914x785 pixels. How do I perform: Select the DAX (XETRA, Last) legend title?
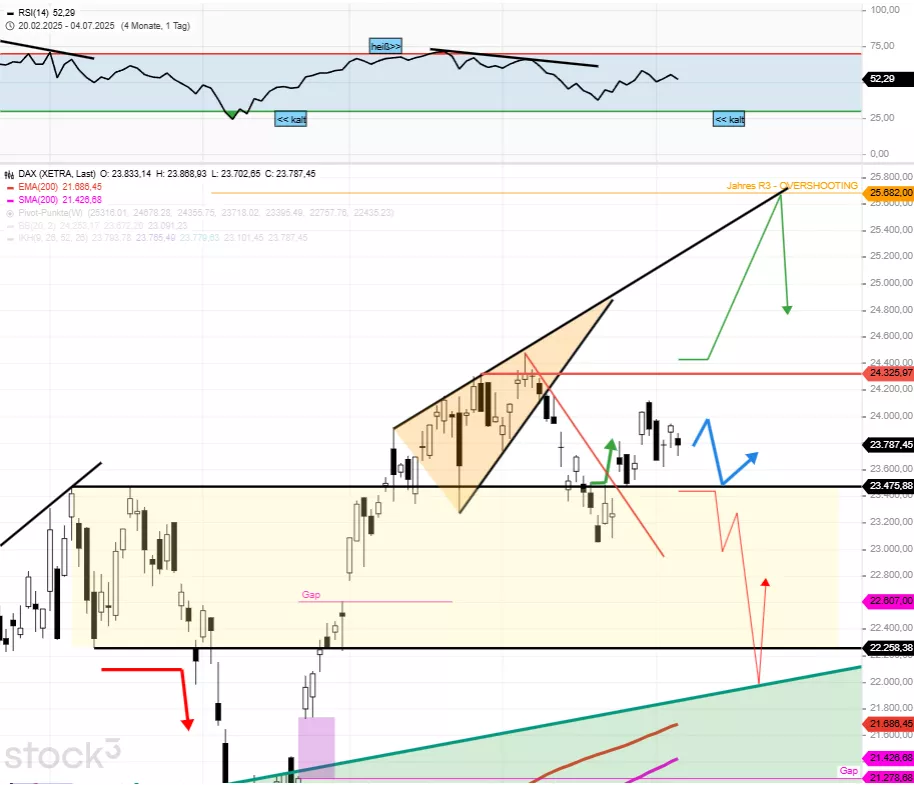coord(57,174)
